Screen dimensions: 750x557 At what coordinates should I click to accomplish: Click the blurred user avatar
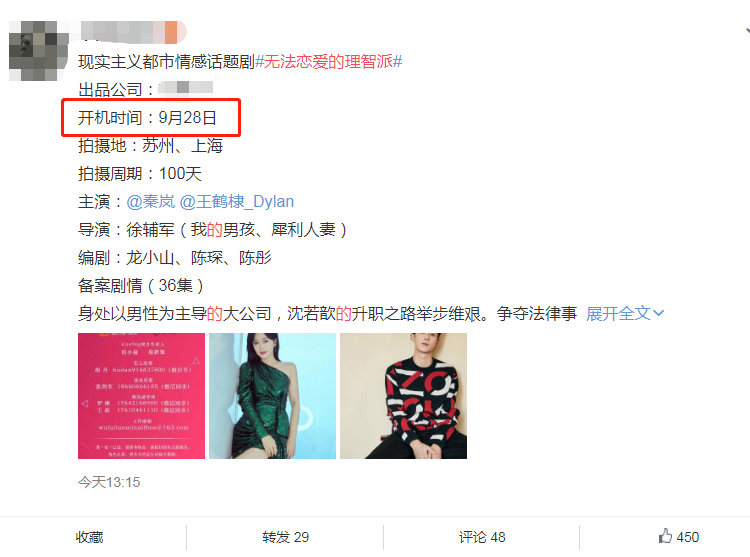38,51
